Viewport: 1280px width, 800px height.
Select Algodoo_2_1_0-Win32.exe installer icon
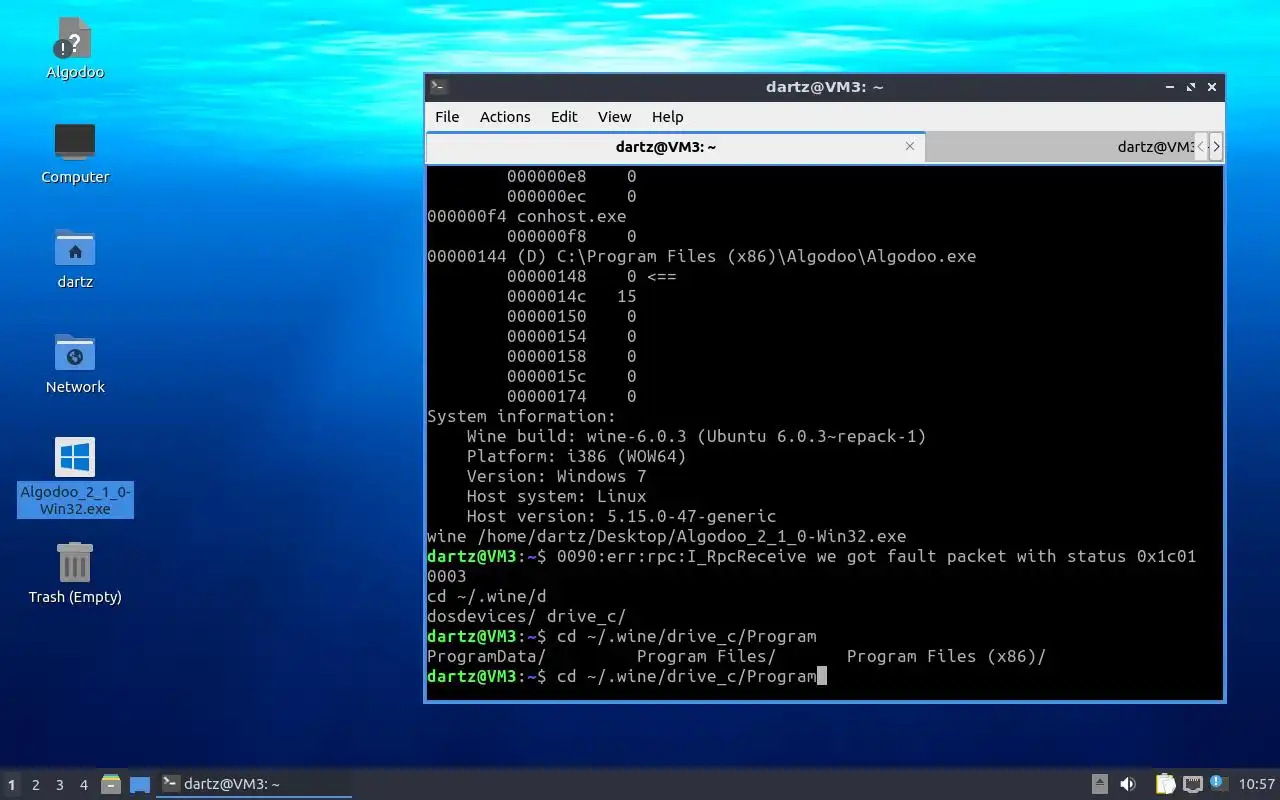tap(75, 477)
